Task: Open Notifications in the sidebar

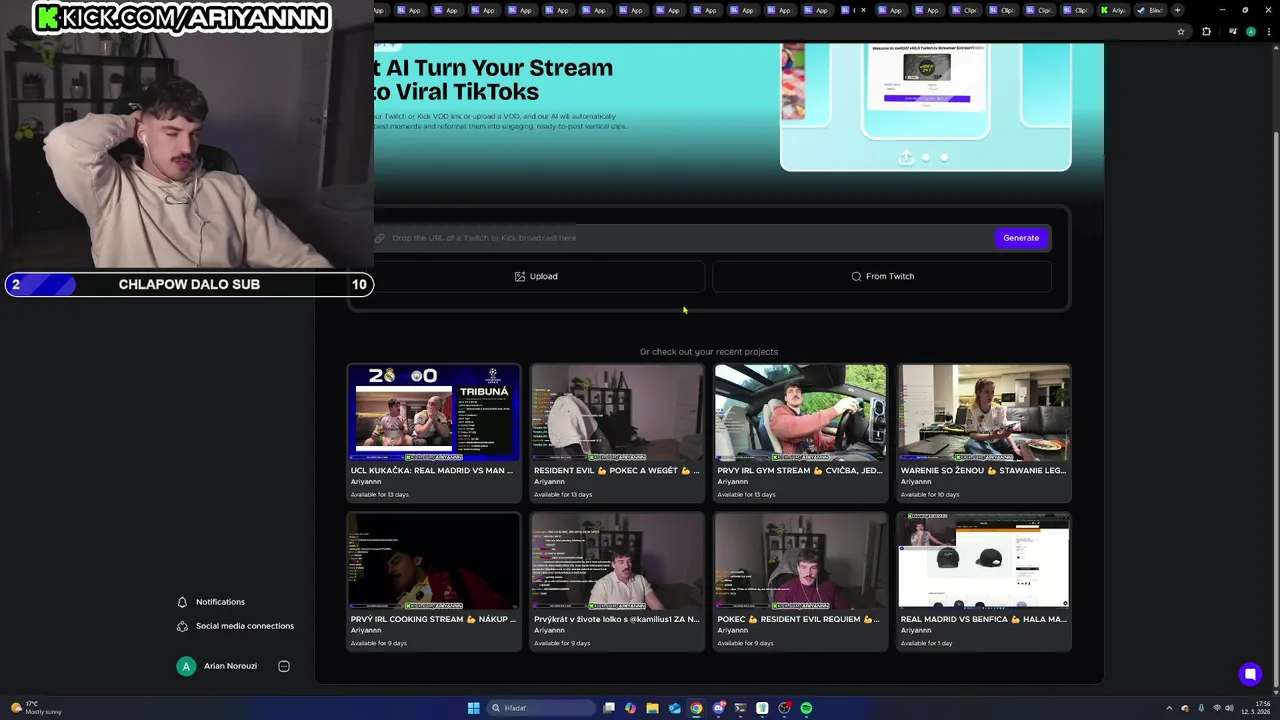Action: (x=220, y=602)
